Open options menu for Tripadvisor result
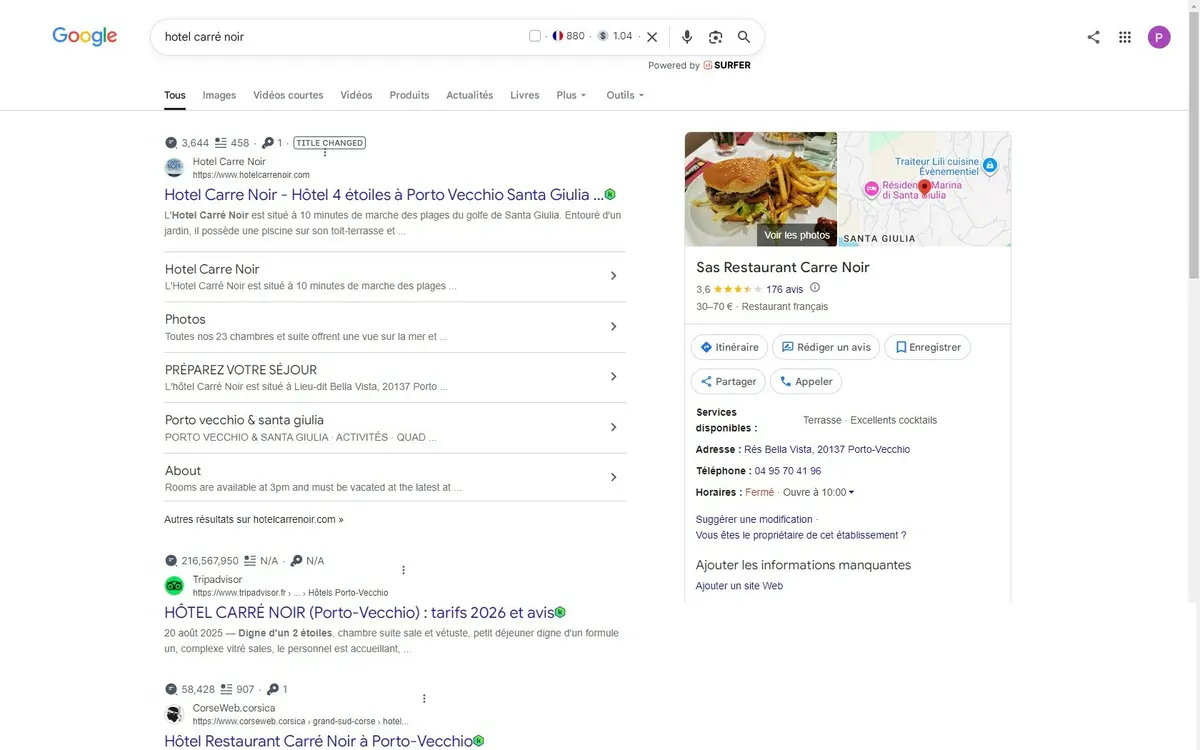This screenshot has width=1200, height=750. click(x=404, y=570)
